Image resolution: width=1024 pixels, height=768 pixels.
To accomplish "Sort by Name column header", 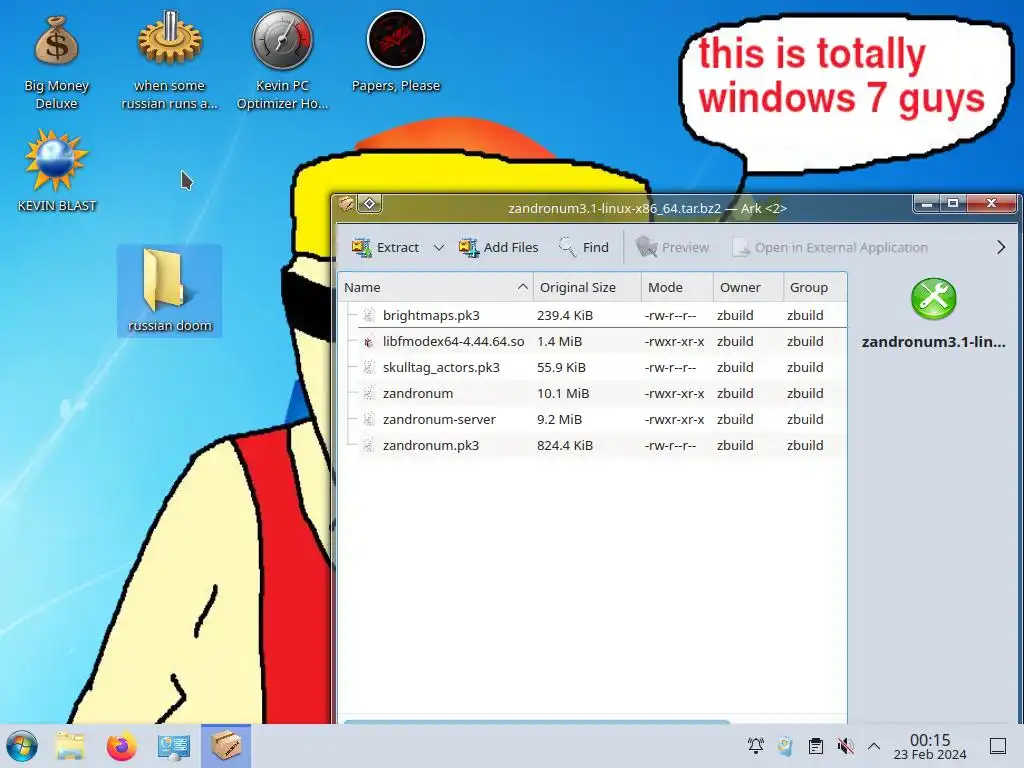I will 436,287.
